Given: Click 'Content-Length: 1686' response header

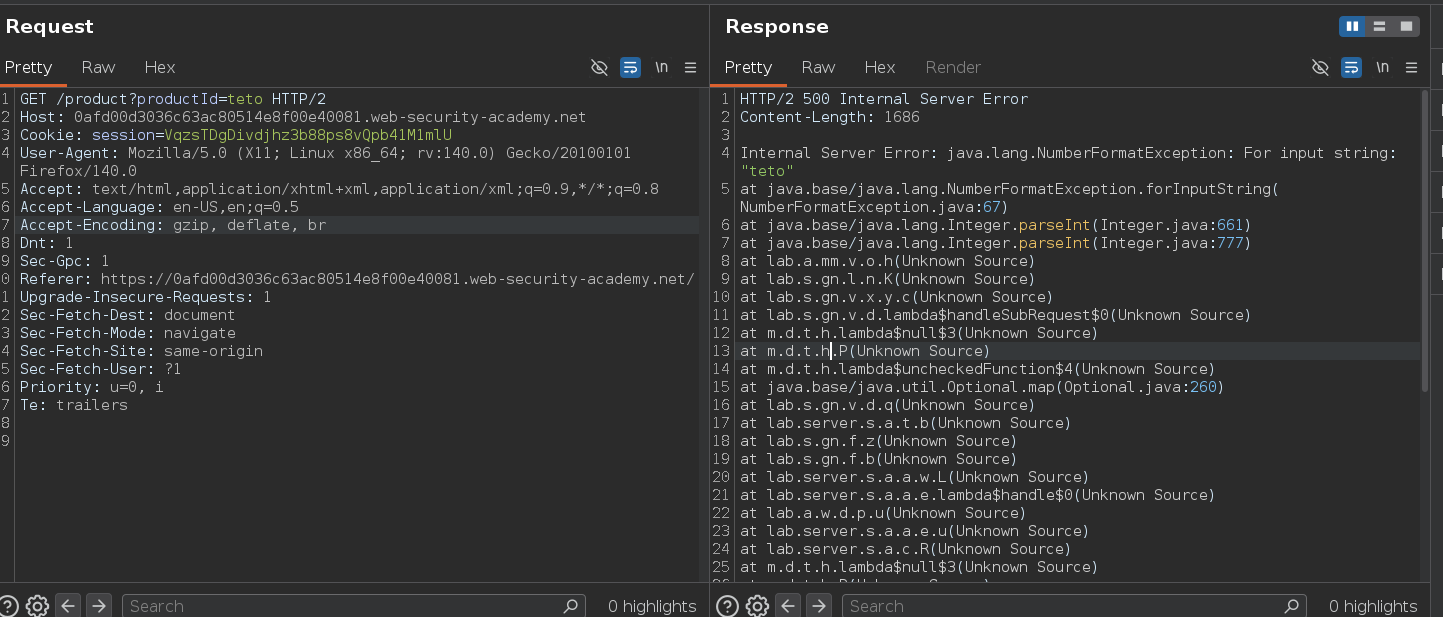Looking at the screenshot, I should click(830, 117).
